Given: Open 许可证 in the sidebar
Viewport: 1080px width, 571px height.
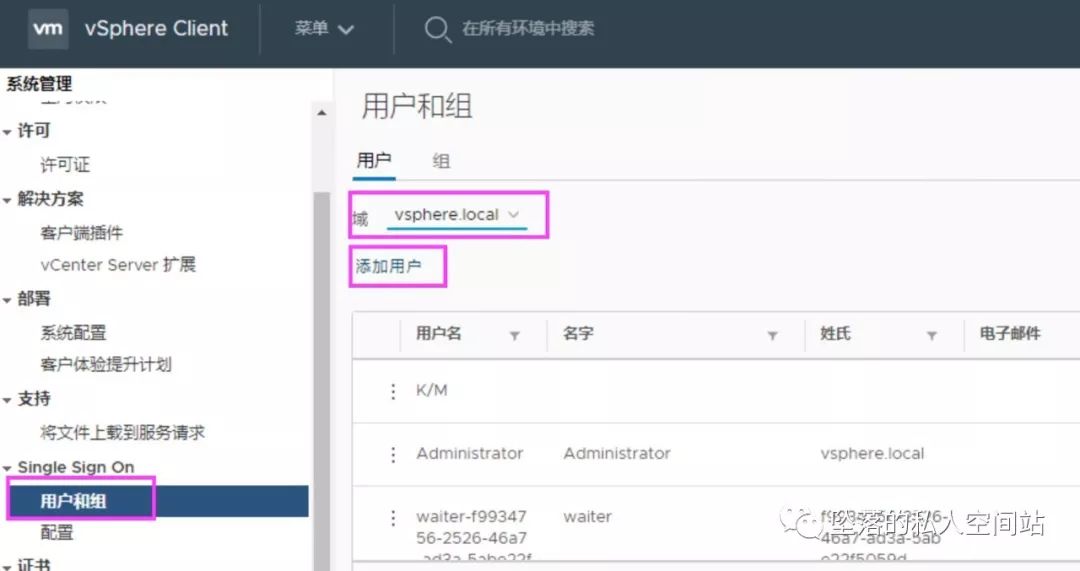Looking at the screenshot, I should pyautogui.click(x=65, y=165).
